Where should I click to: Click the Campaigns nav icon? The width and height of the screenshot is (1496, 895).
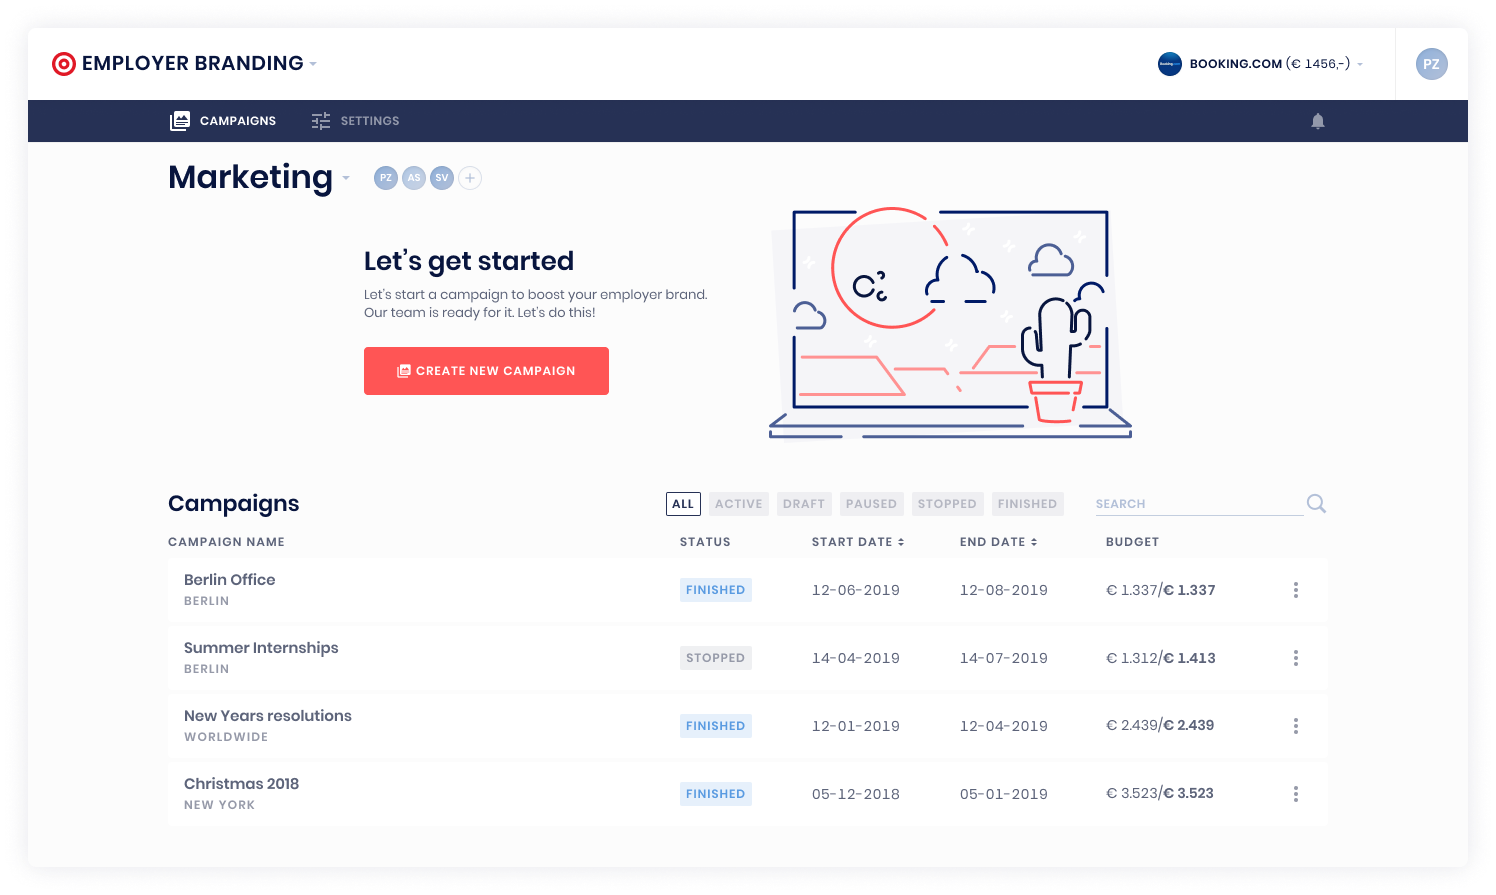click(180, 121)
